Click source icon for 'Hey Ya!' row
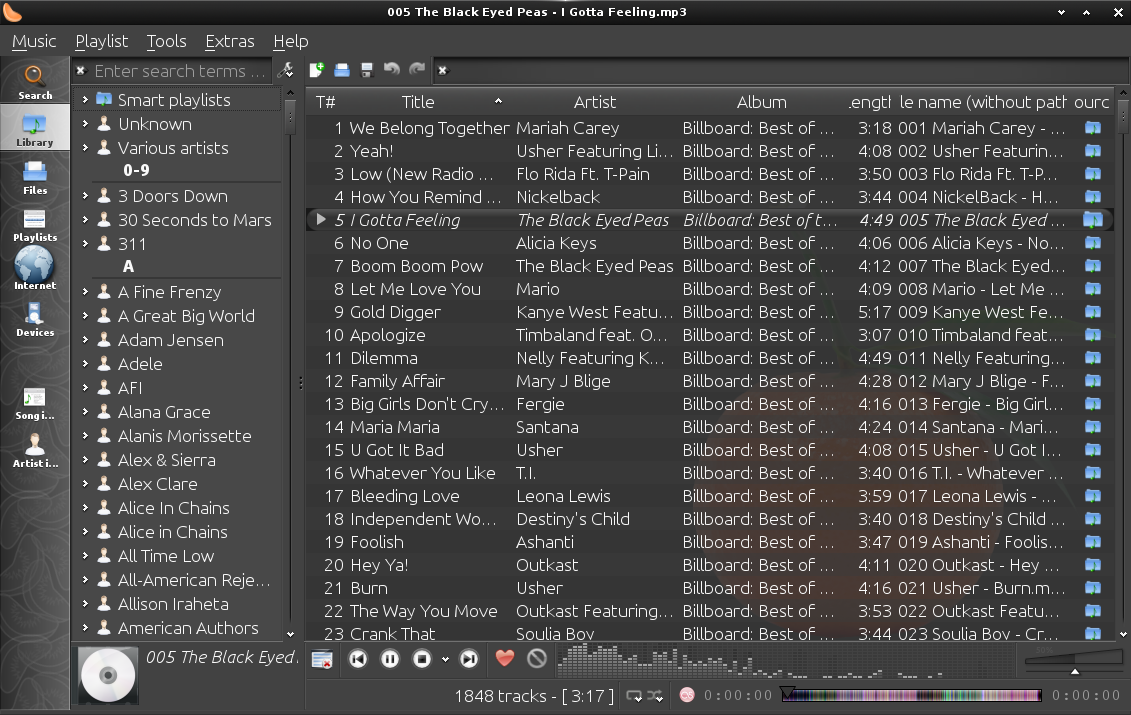 tap(1093, 565)
